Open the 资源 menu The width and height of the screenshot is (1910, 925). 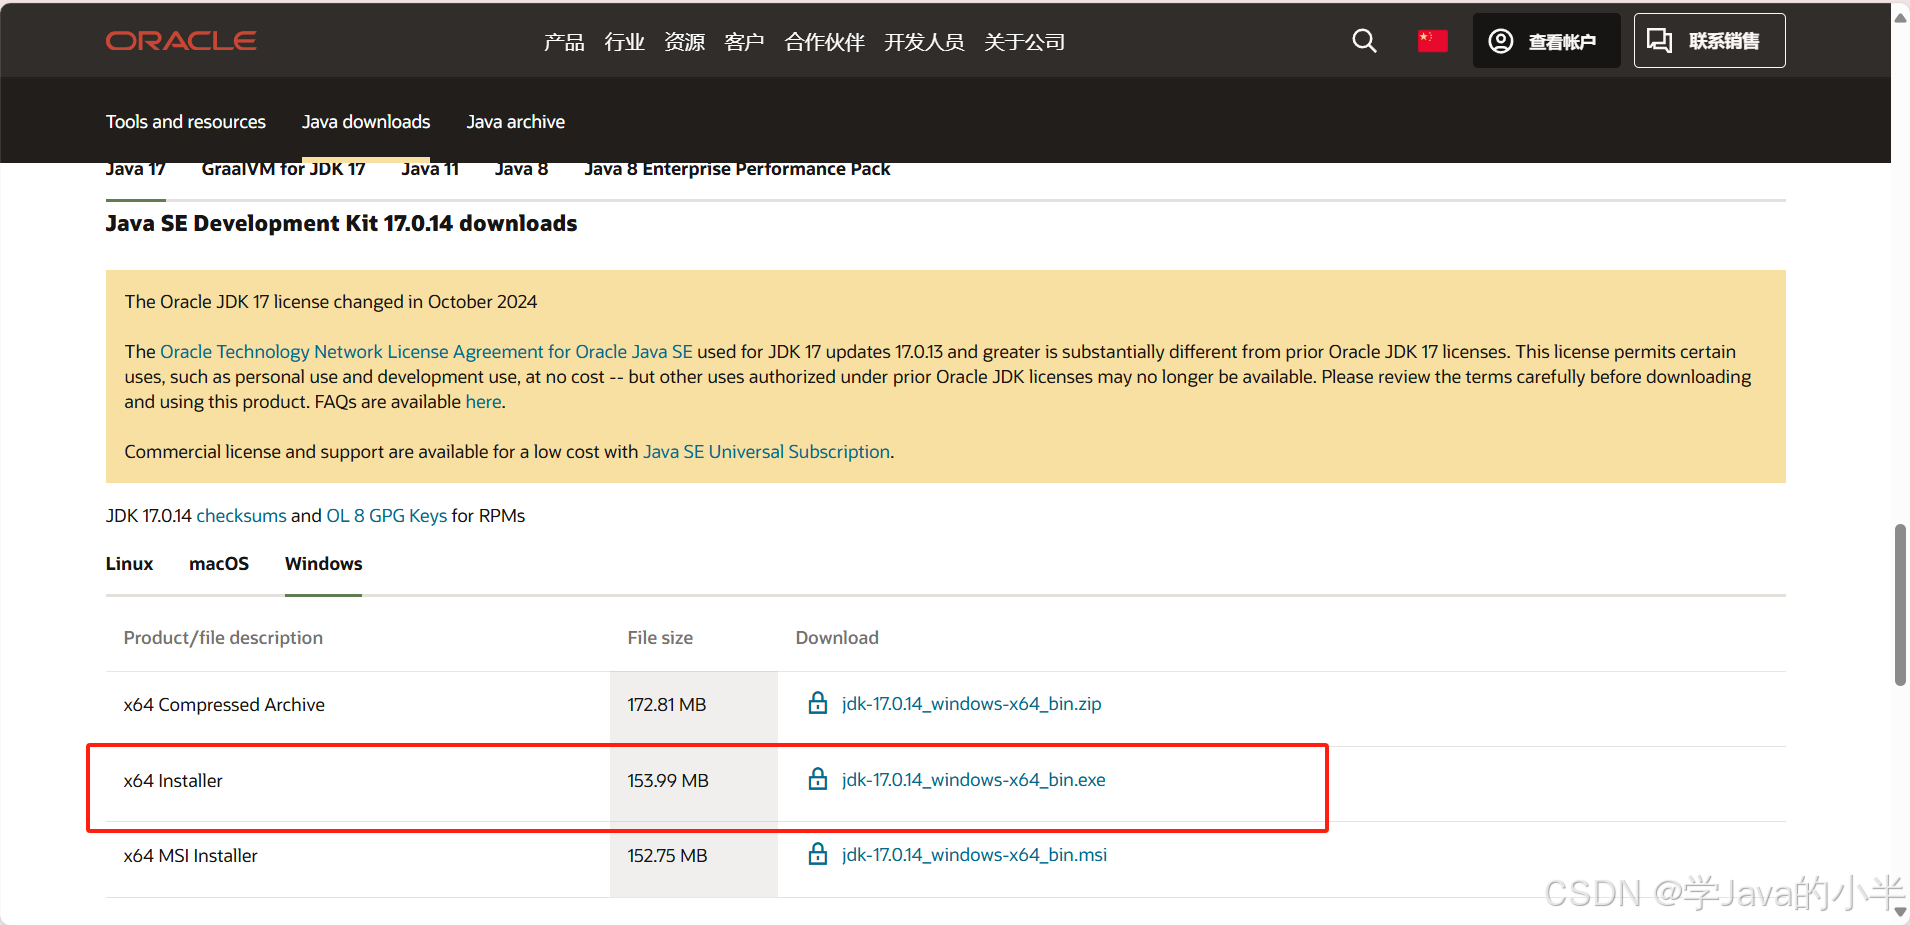pos(684,42)
